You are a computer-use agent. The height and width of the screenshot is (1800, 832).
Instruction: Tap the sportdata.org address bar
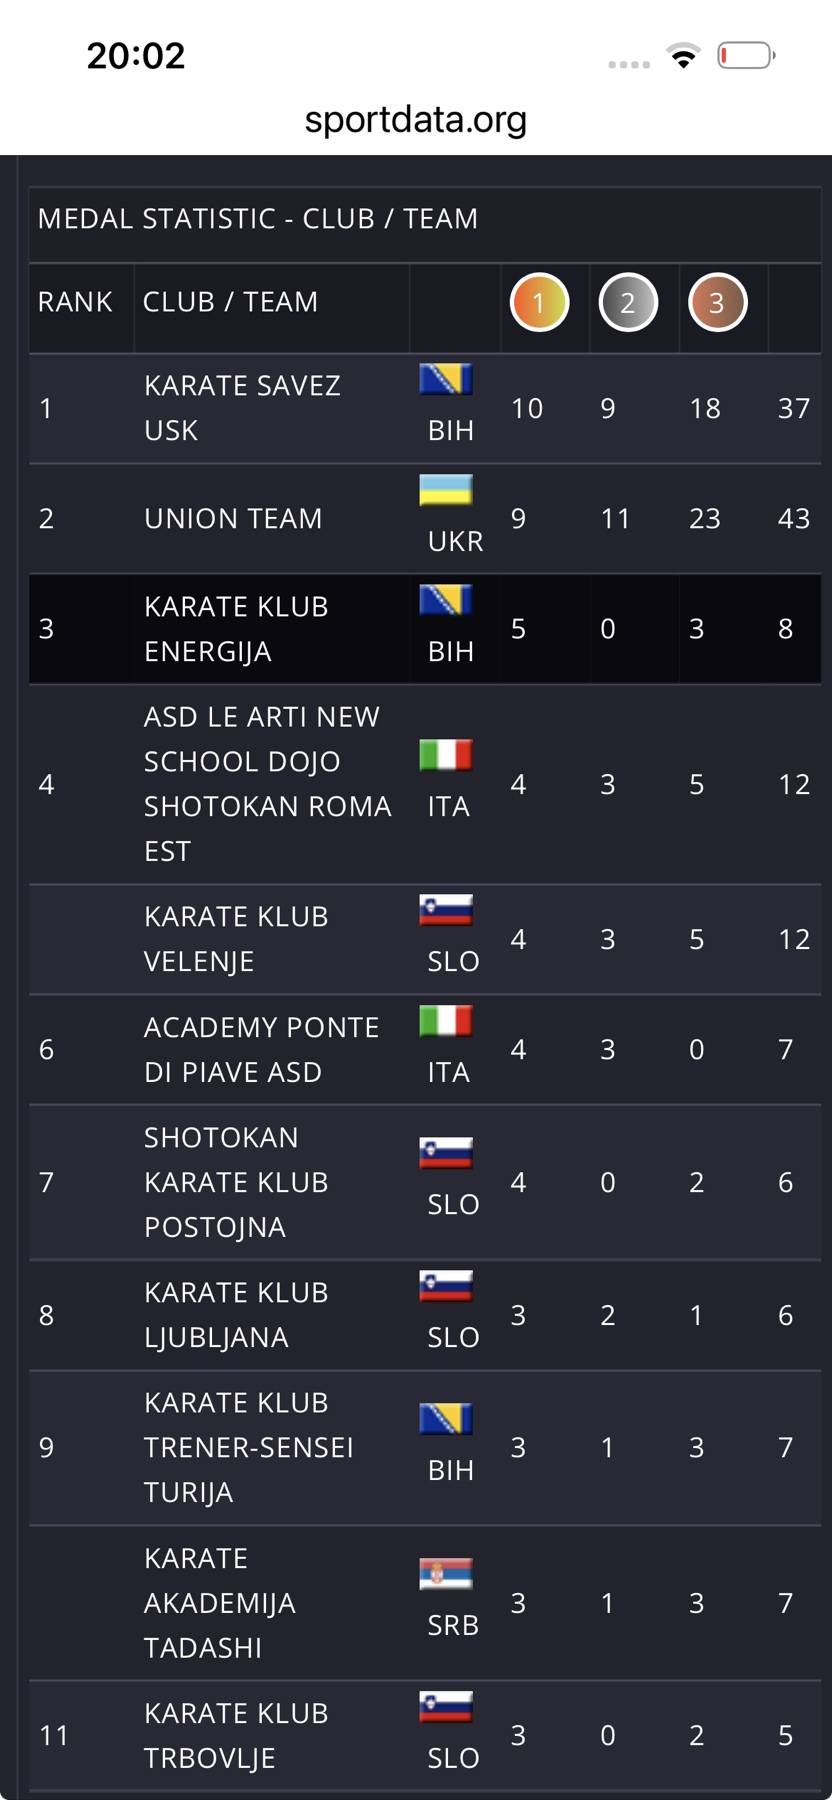[x=415, y=120]
